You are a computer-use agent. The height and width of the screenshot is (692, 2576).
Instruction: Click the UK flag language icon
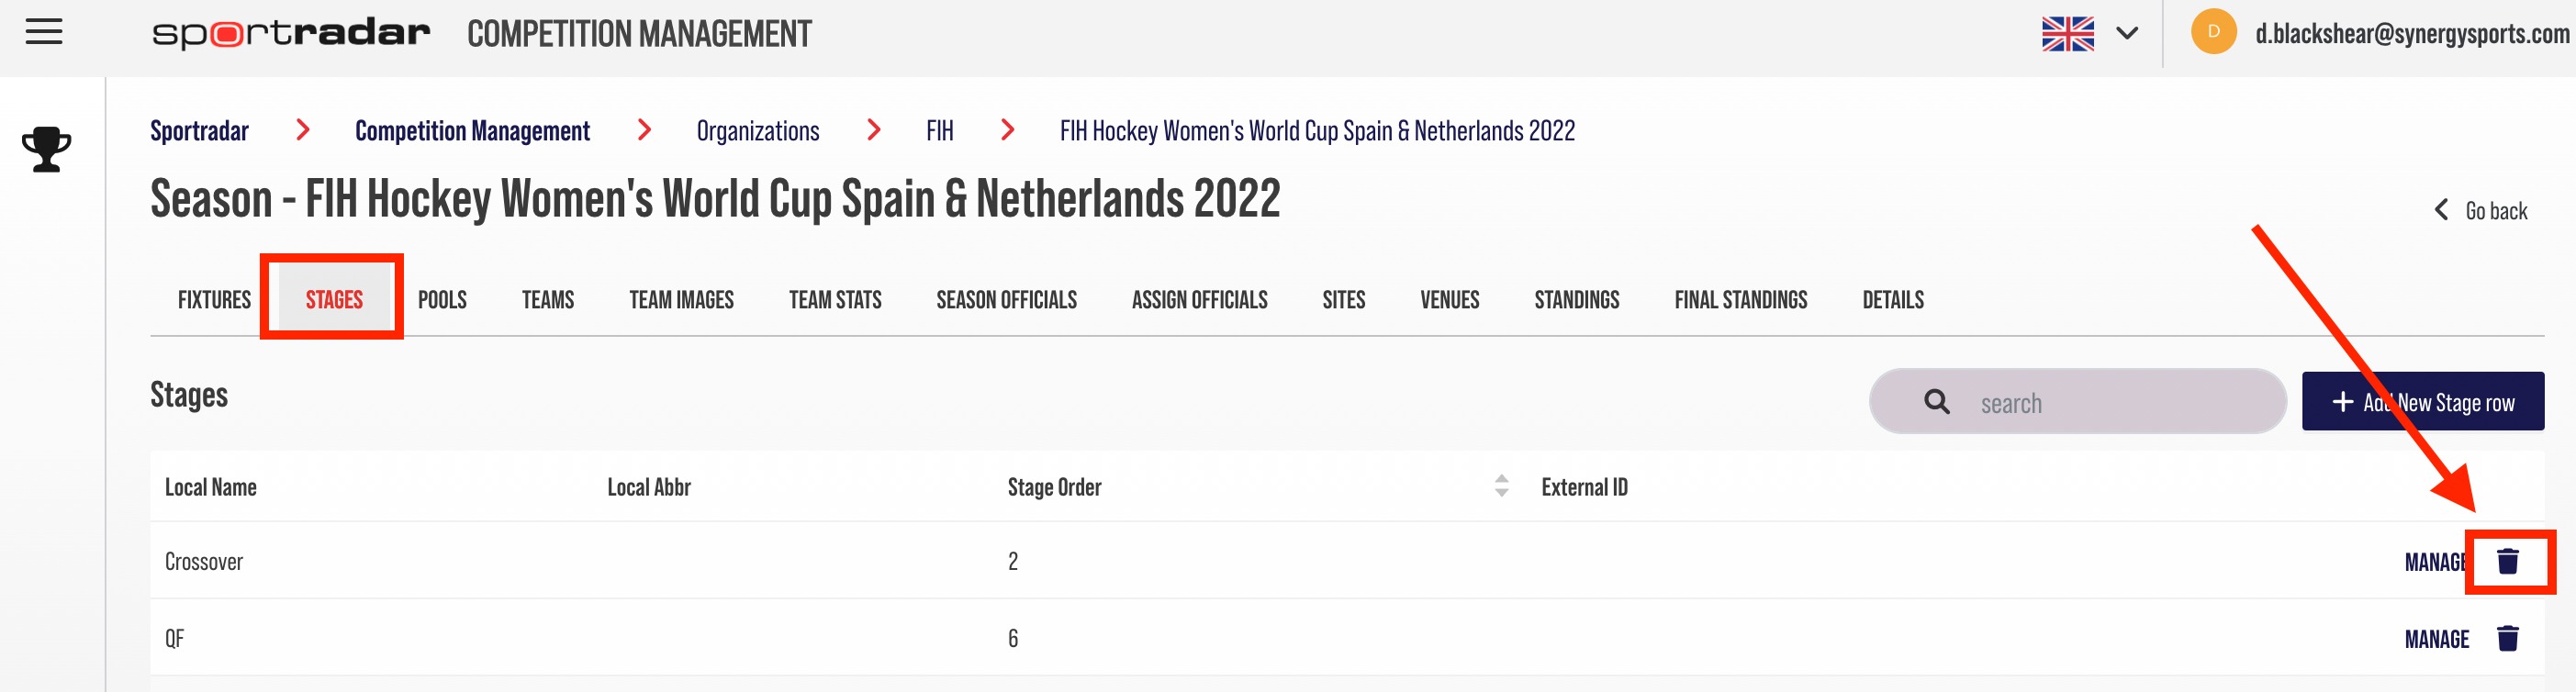pos(2067,34)
